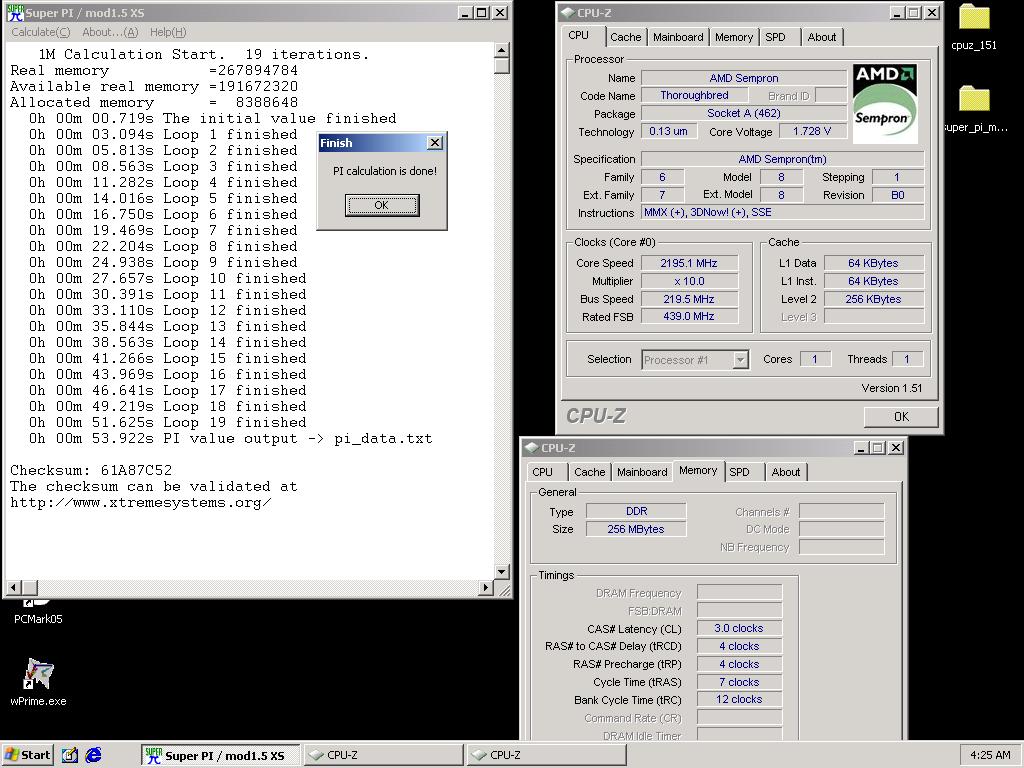Click OK in the Finish dialog
1024x768 pixels.
coord(381,205)
